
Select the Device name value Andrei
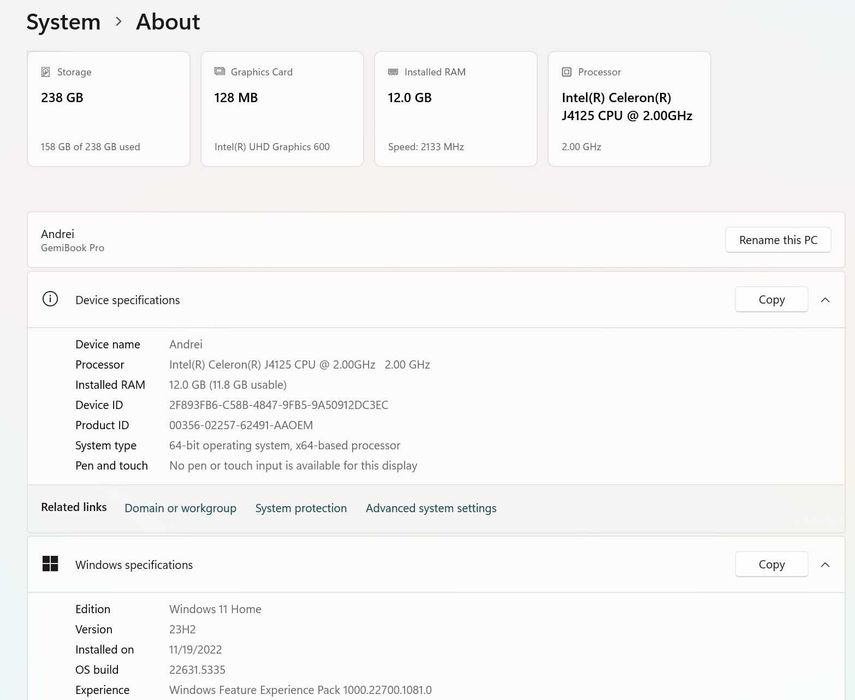tap(186, 344)
